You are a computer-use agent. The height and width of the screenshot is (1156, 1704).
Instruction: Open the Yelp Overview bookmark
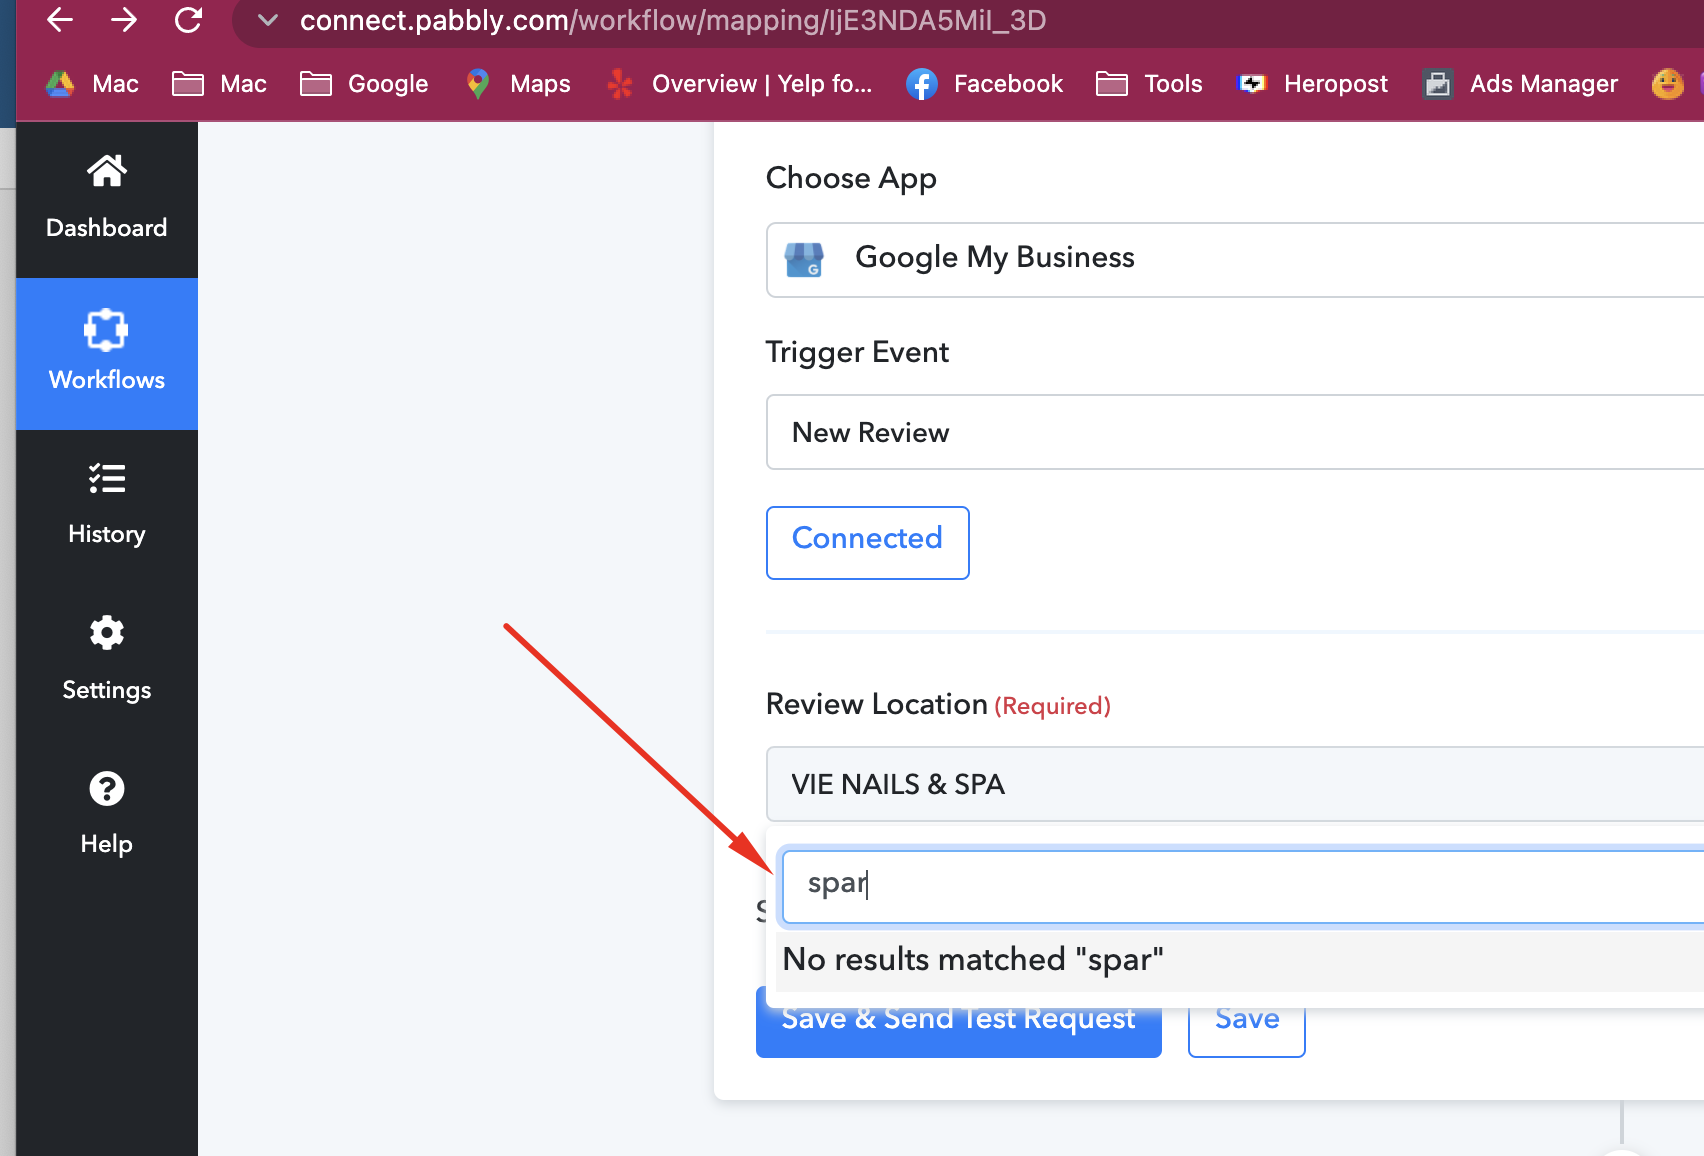pyautogui.click(x=739, y=84)
